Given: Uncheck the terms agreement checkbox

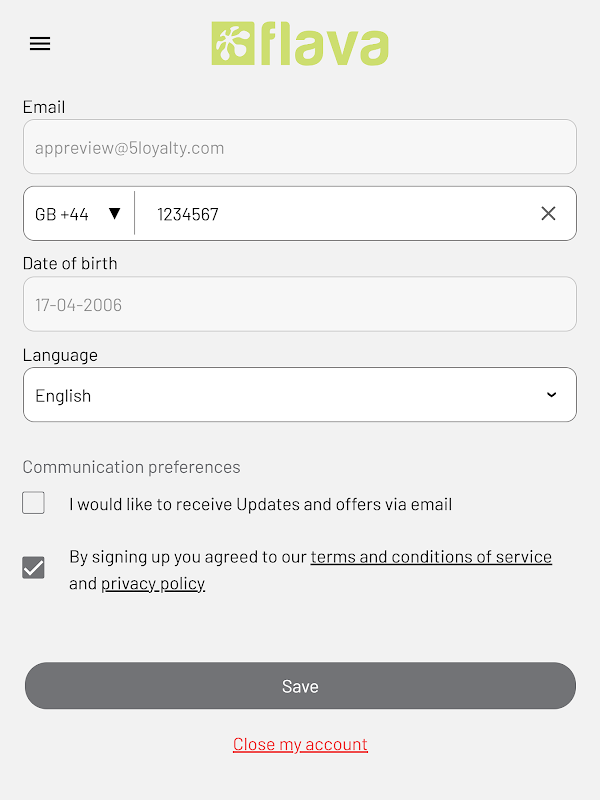Looking at the screenshot, I should point(34,568).
